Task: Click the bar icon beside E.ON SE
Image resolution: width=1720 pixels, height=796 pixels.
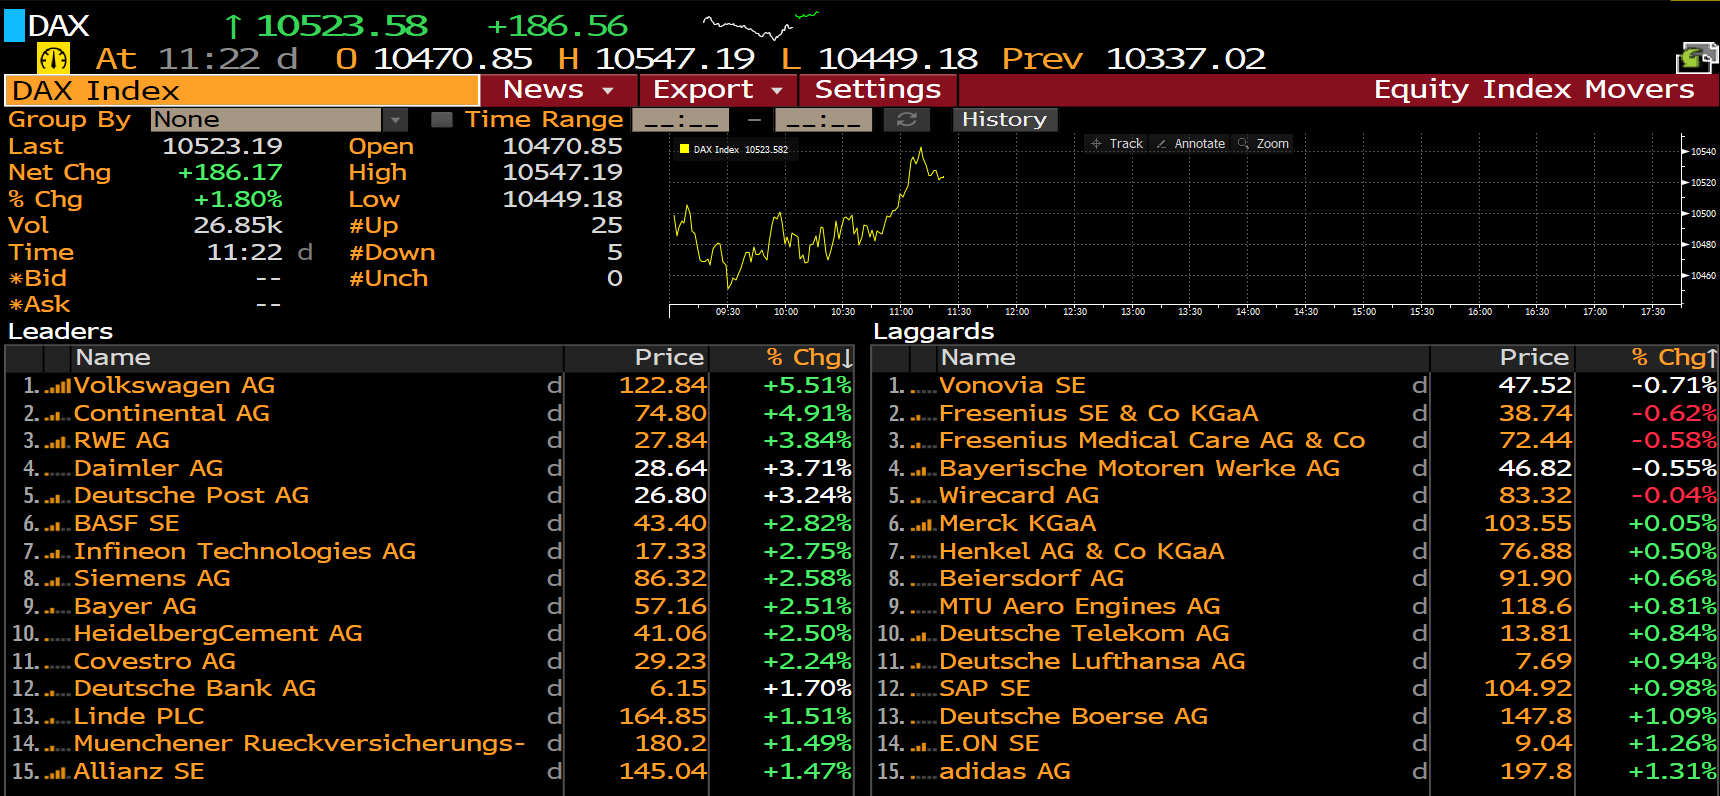Action: (923, 745)
